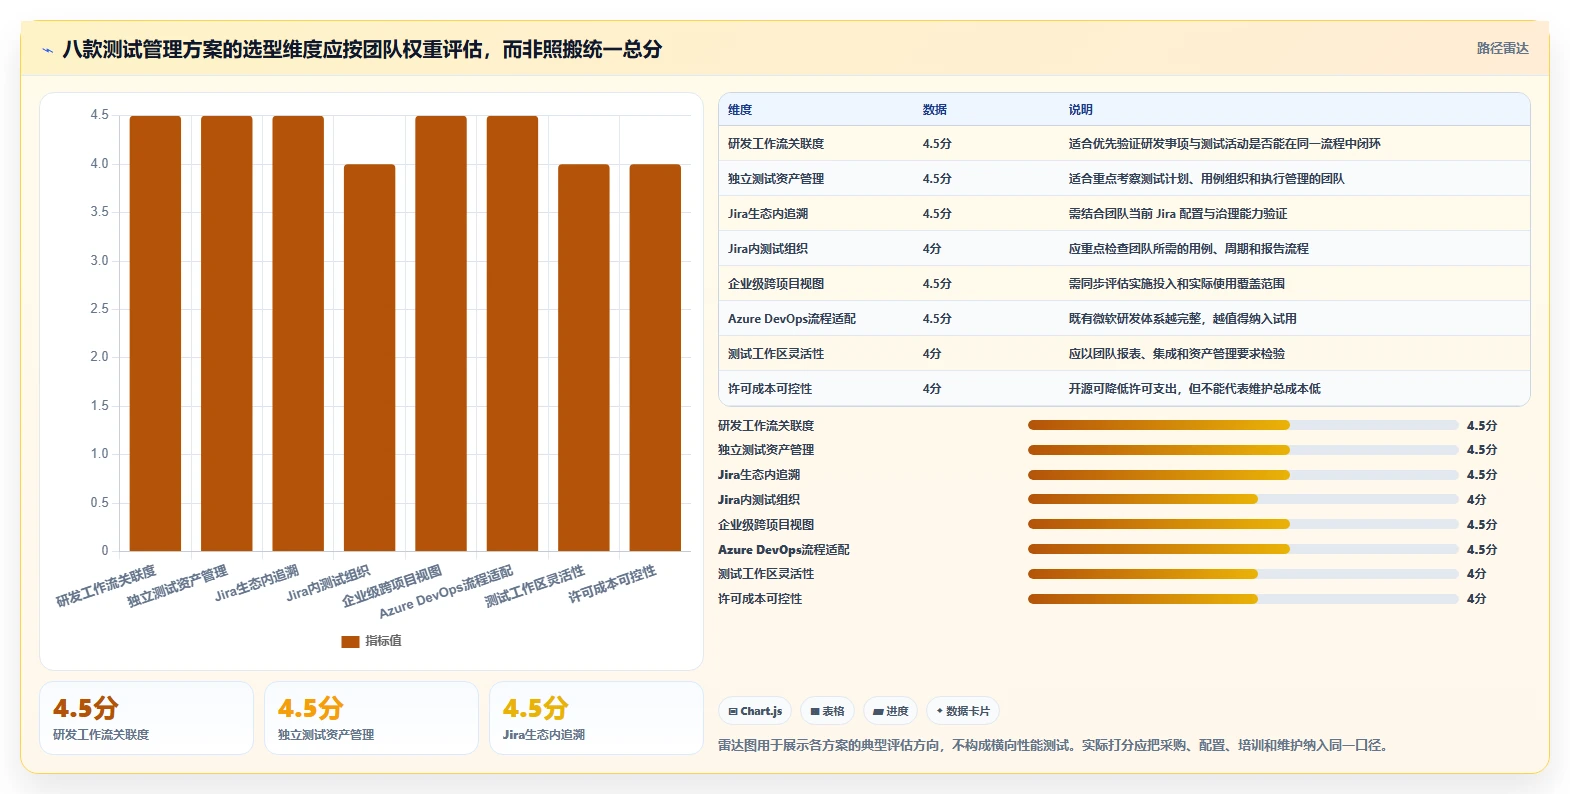Select the Jira生态内追溯 table row
Image resolution: width=1570 pixels, height=794 pixels.
tap(1124, 214)
